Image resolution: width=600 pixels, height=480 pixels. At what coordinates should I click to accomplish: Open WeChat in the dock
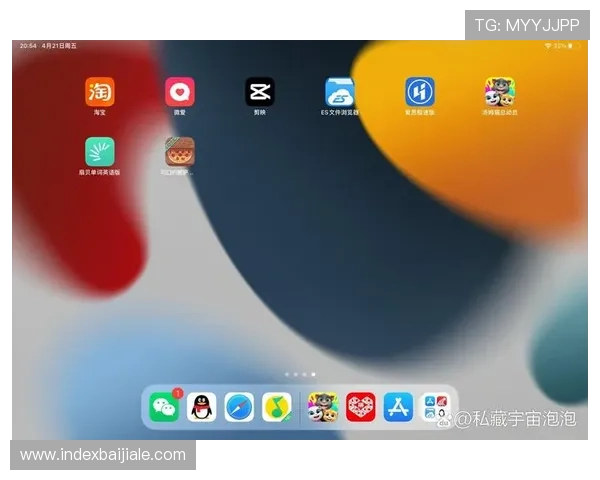[164, 407]
